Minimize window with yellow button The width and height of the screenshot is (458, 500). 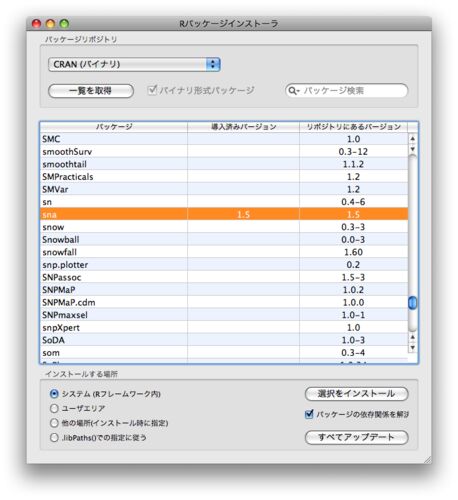50,24
